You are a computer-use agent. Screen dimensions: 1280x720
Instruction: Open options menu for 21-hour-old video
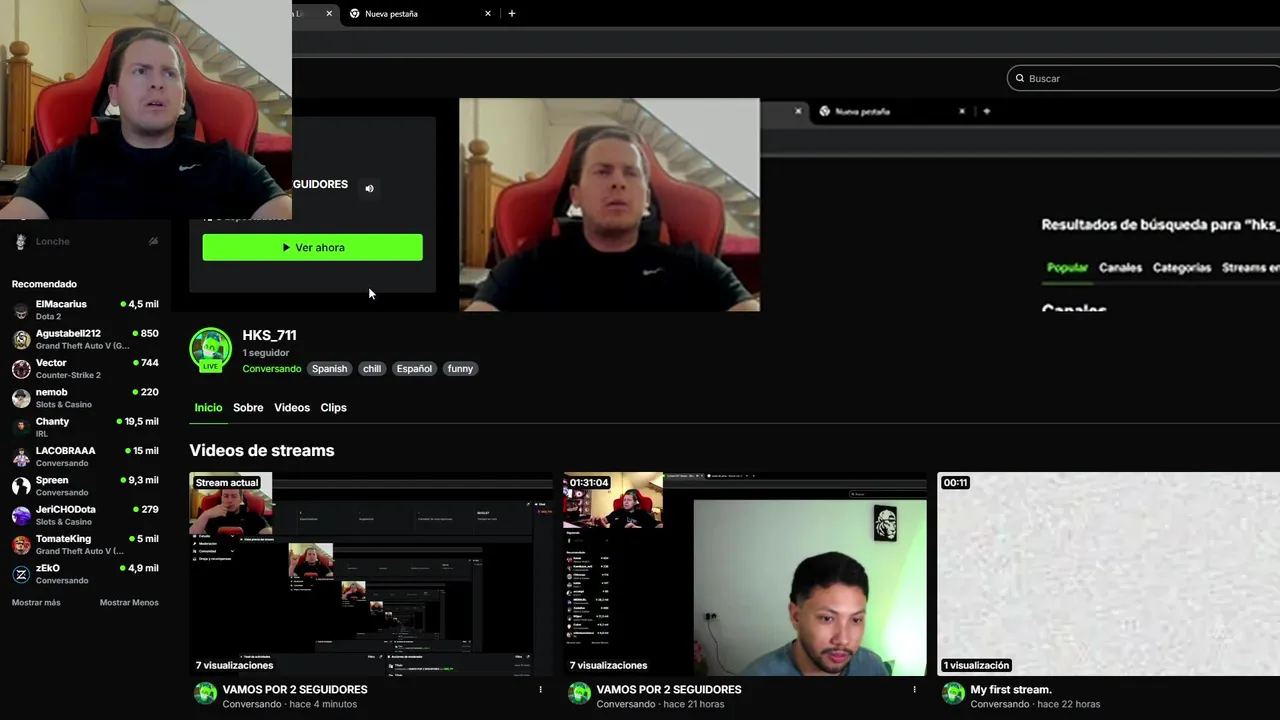[914, 689]
